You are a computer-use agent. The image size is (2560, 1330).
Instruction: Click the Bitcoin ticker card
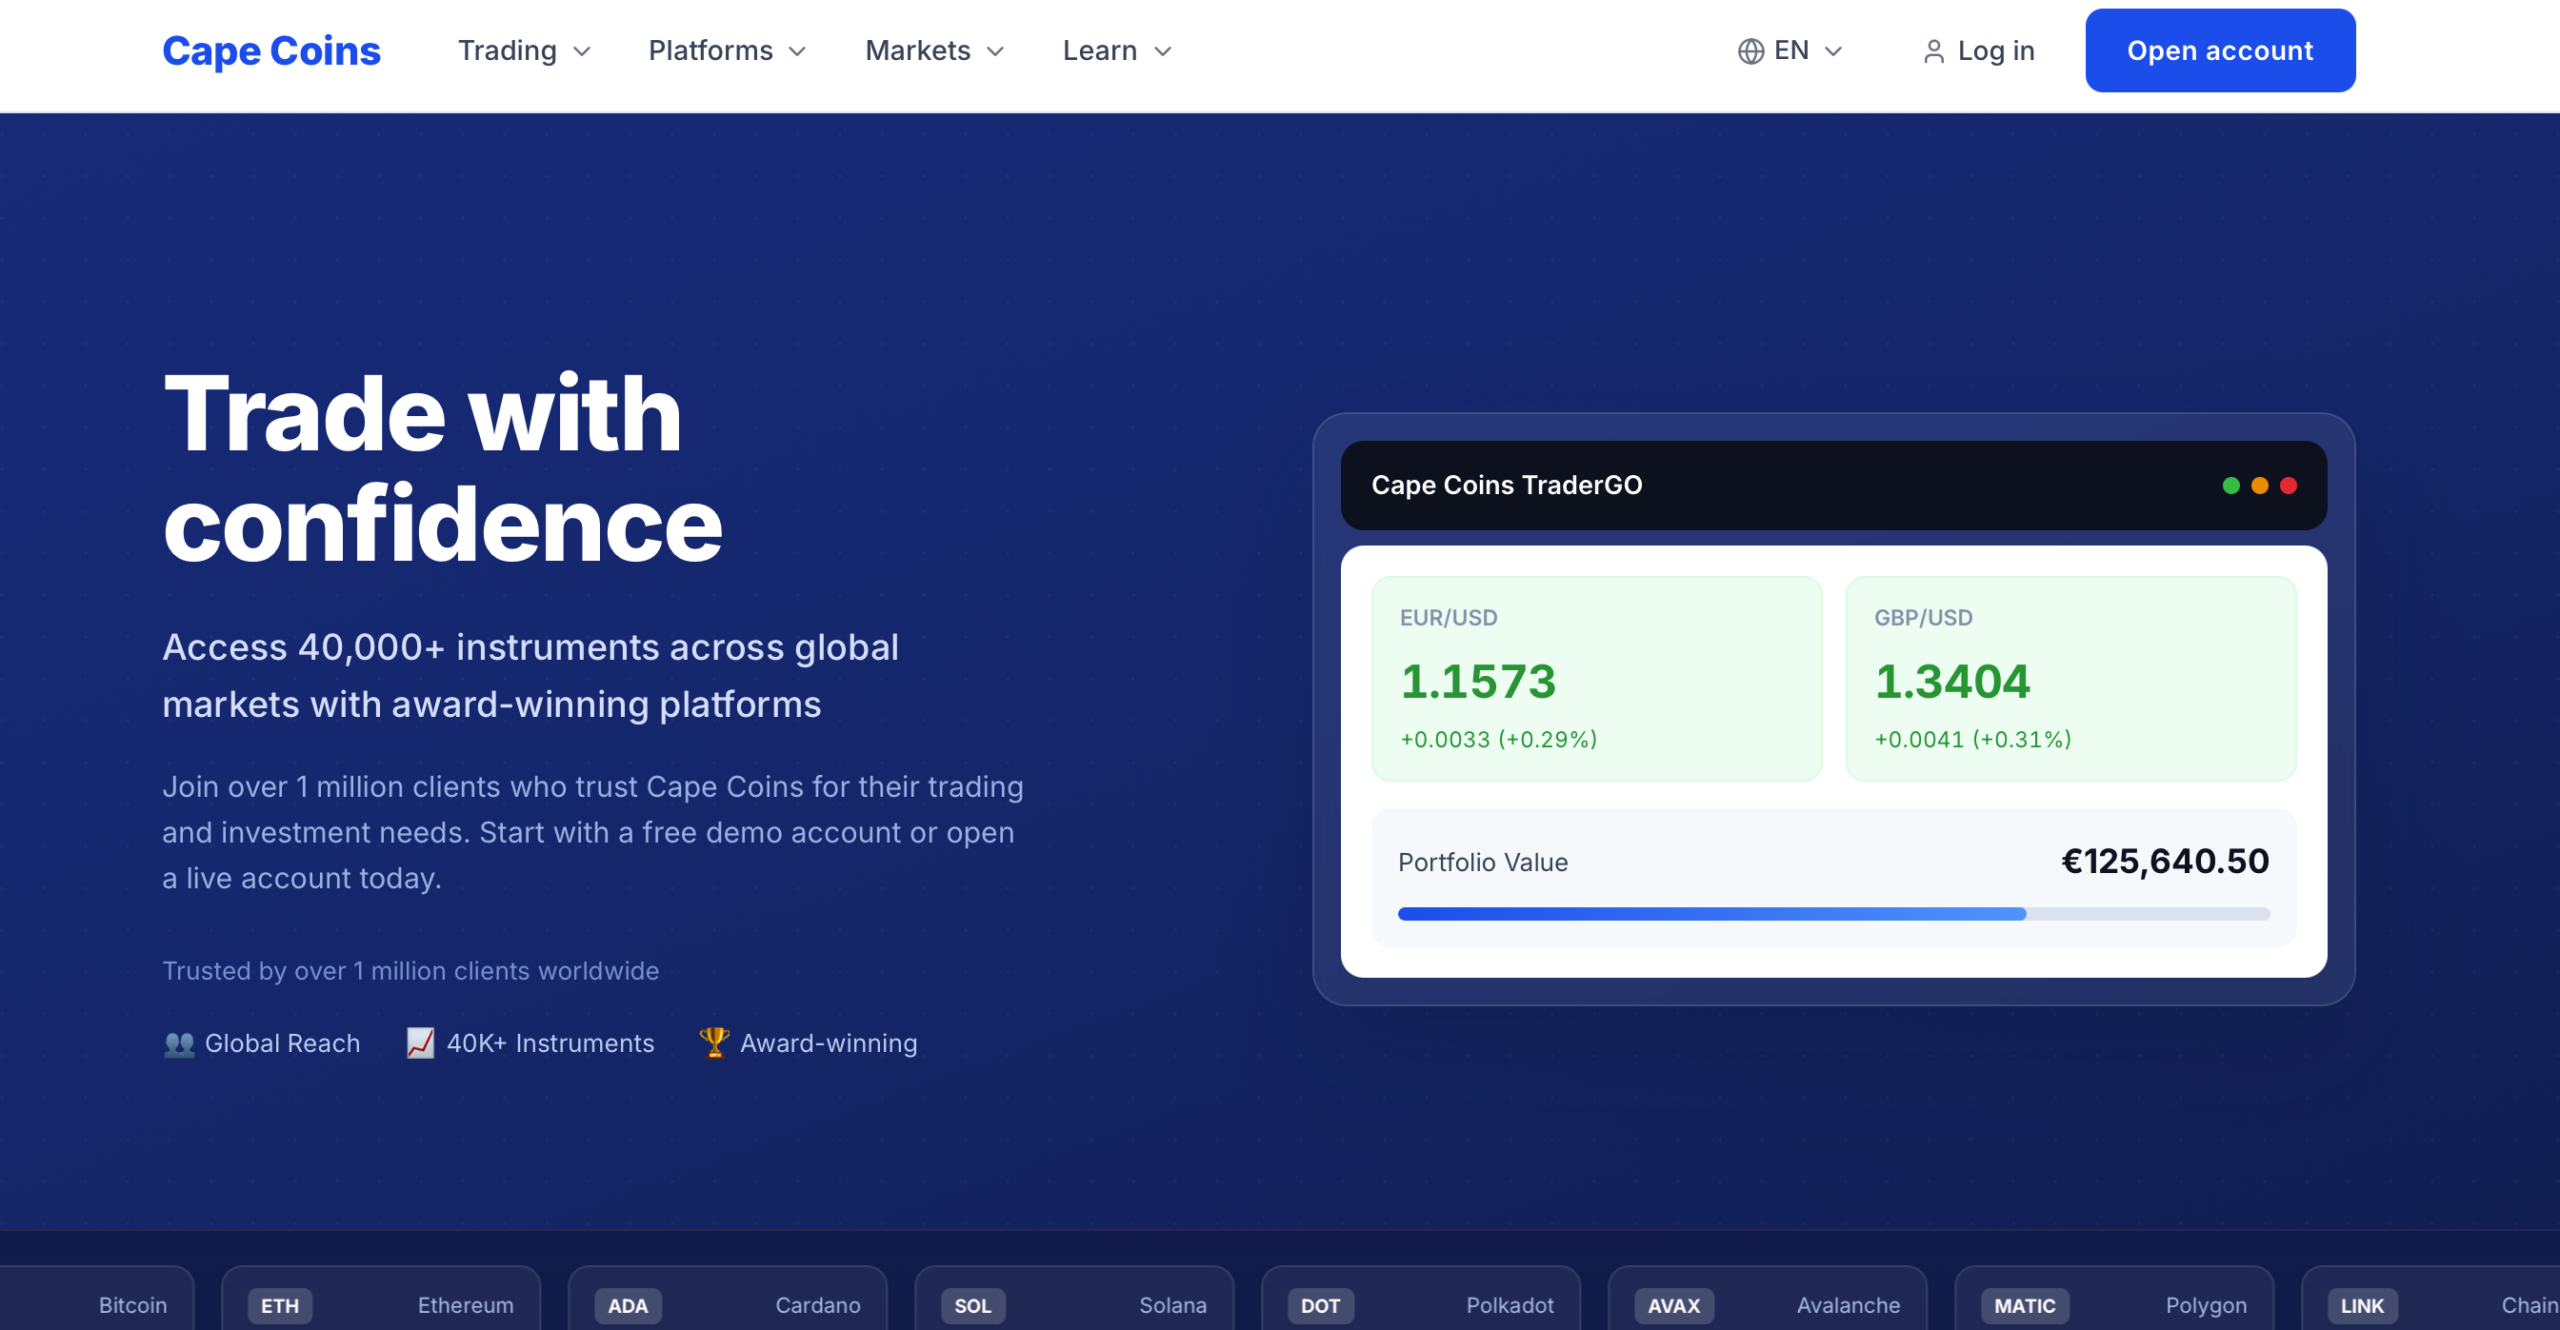[97, 1298]
